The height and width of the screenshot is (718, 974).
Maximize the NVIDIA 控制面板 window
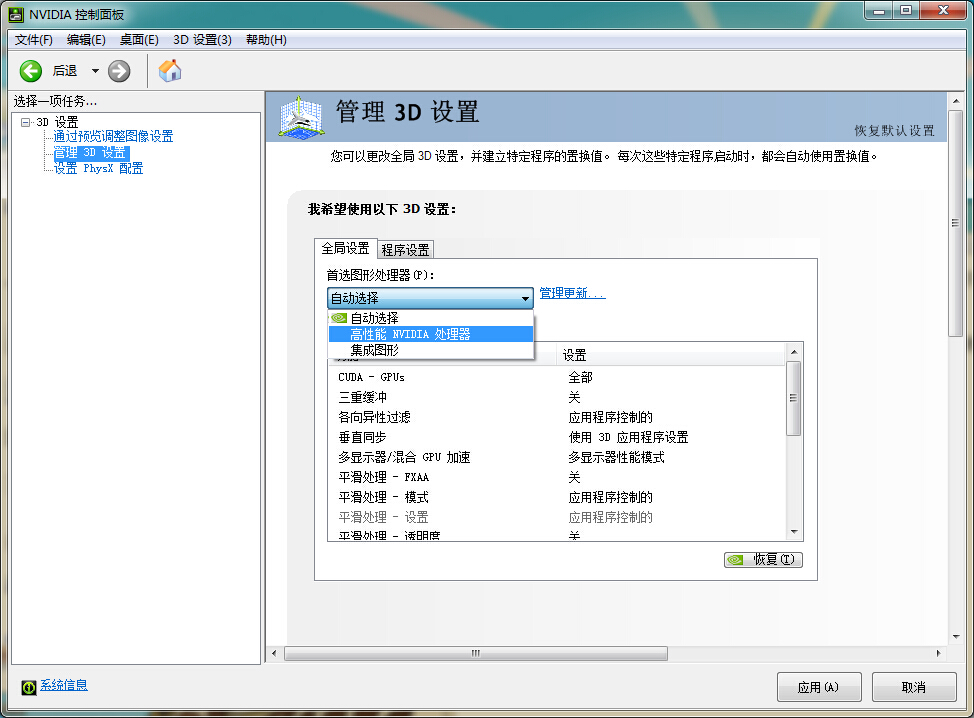coord(906,11)
